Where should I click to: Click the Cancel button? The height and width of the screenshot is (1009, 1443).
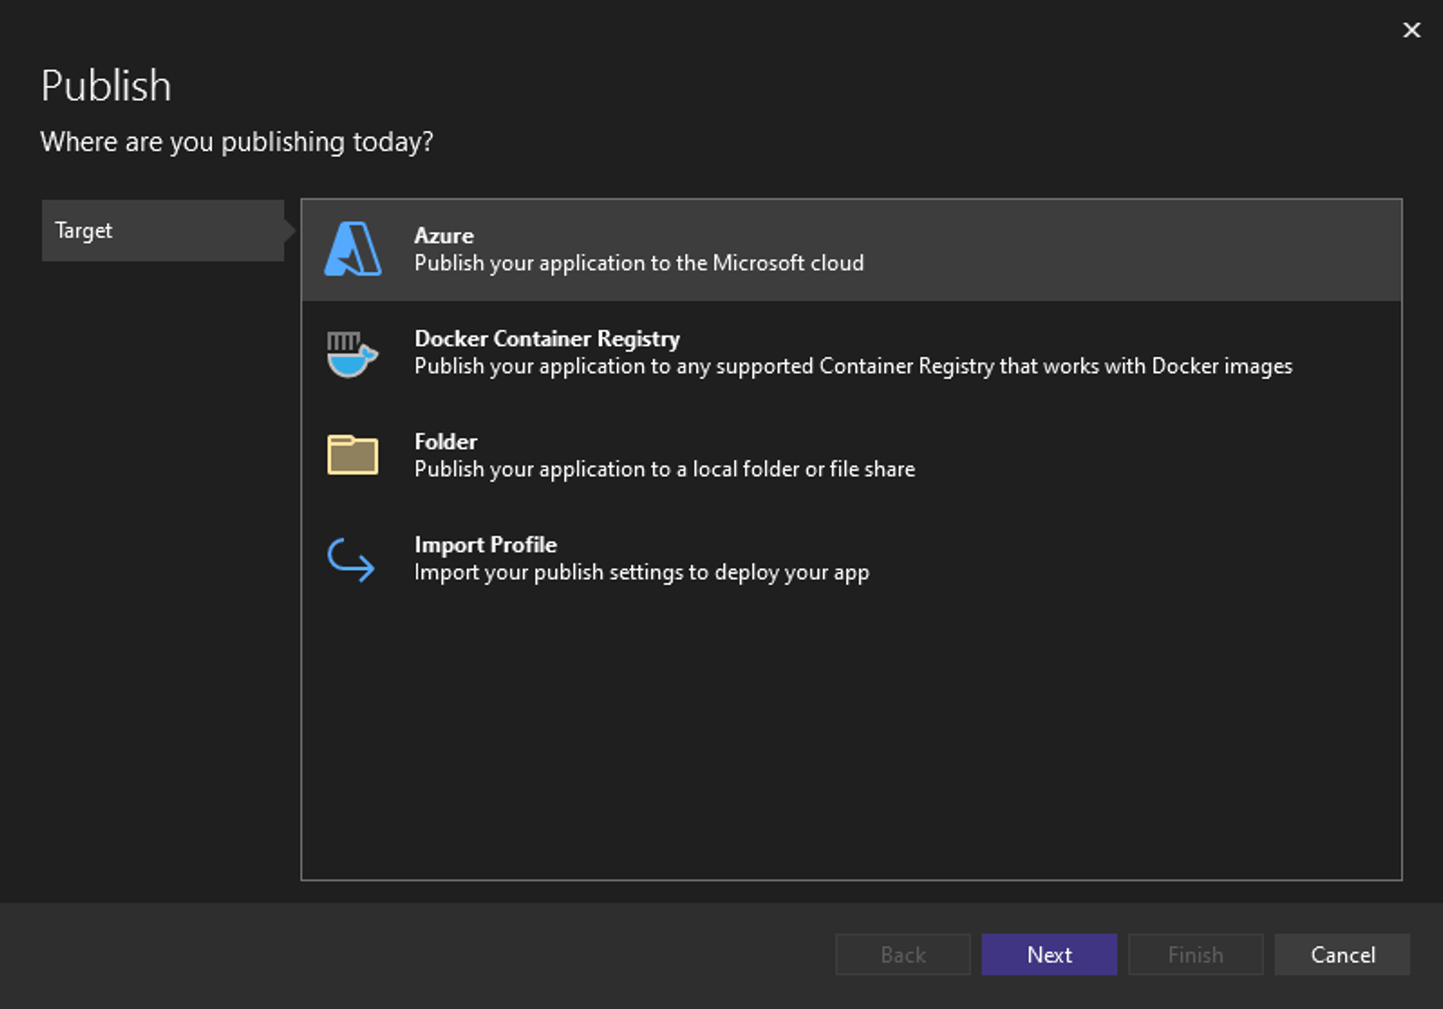1343,955
